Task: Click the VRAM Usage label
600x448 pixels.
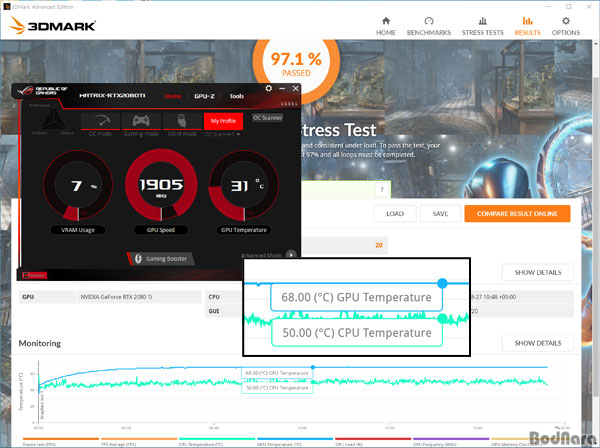Action: 78,230
